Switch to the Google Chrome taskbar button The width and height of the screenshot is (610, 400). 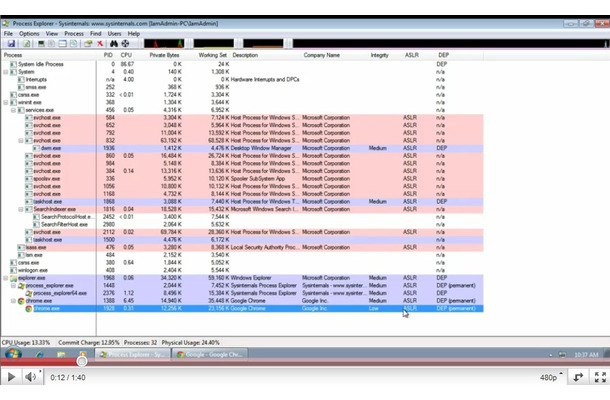[x=209, y=354]
